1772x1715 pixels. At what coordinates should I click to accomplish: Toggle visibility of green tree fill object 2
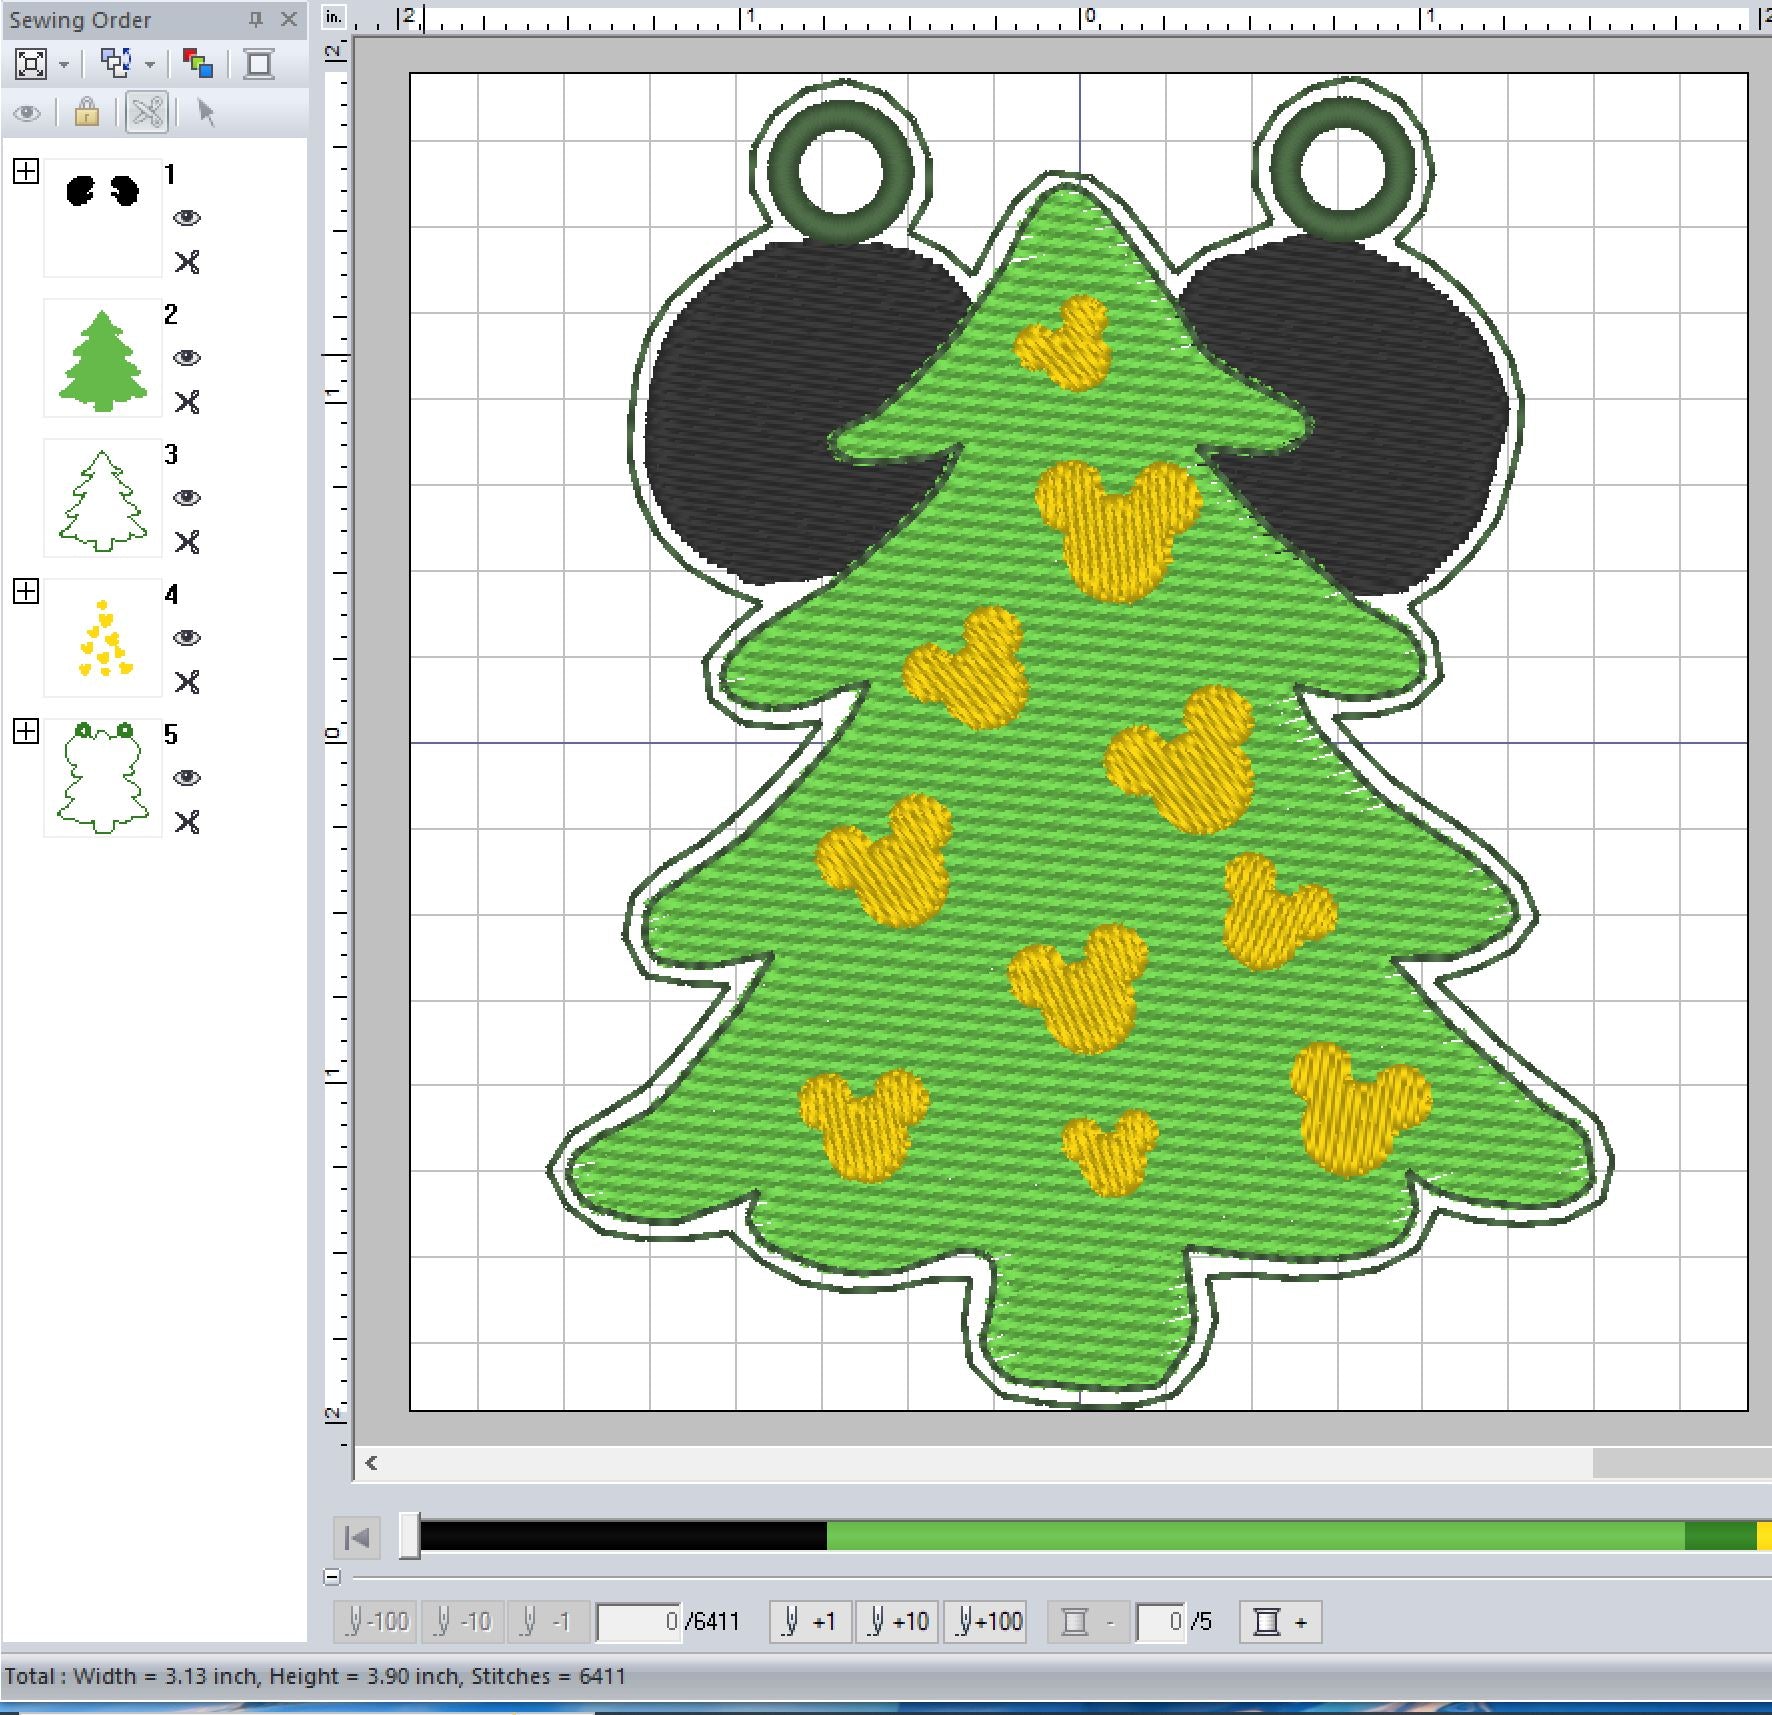point(186,358)
